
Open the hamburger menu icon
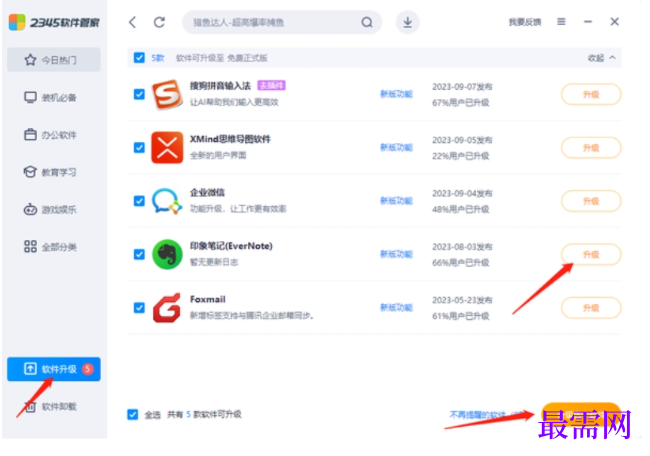pos(561,22)
